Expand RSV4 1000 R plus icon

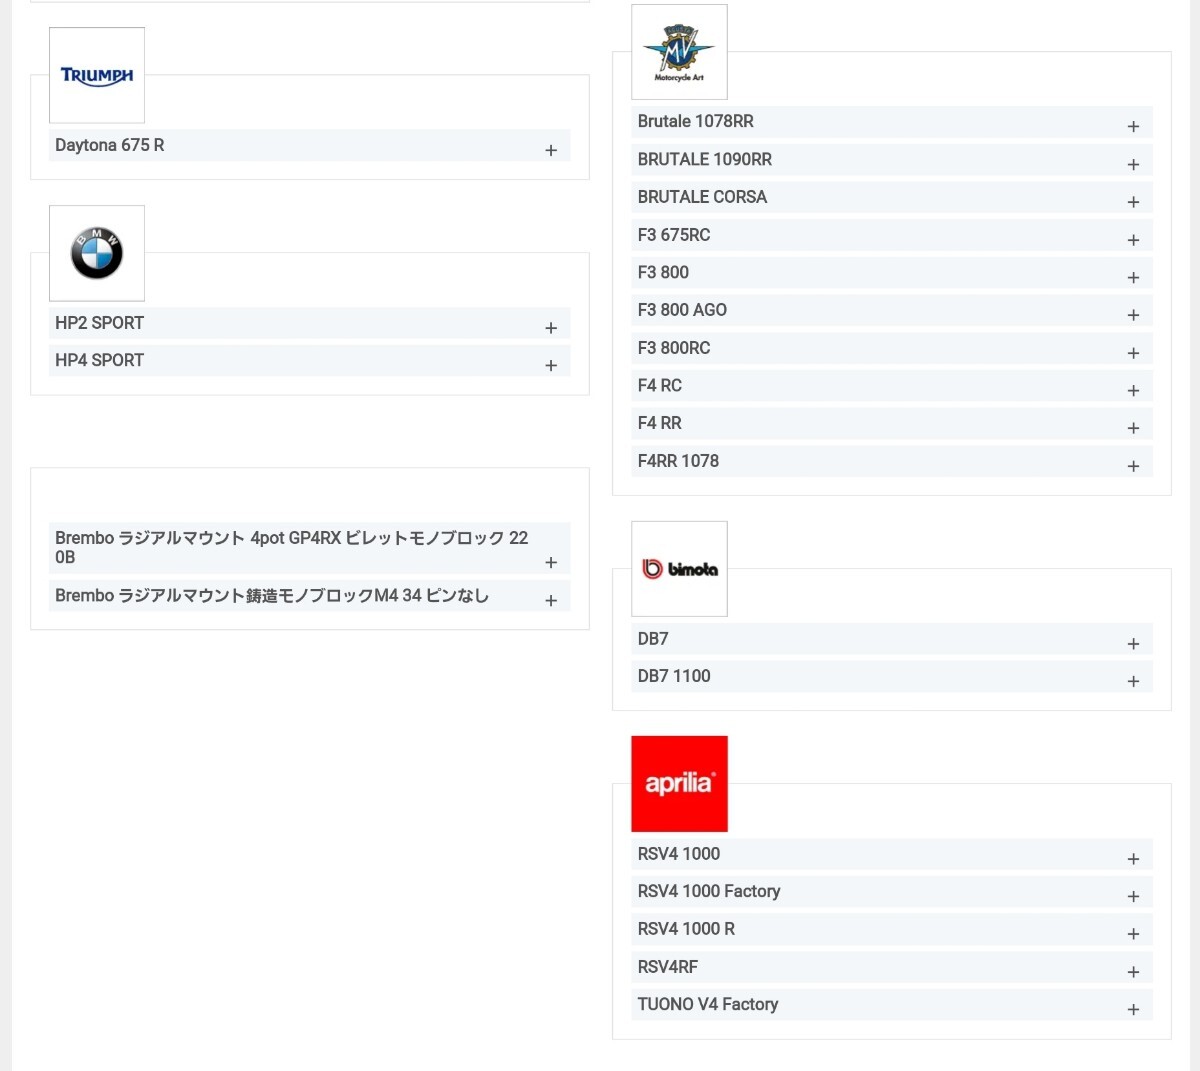pyautogui.click(x=1133, y=933)
